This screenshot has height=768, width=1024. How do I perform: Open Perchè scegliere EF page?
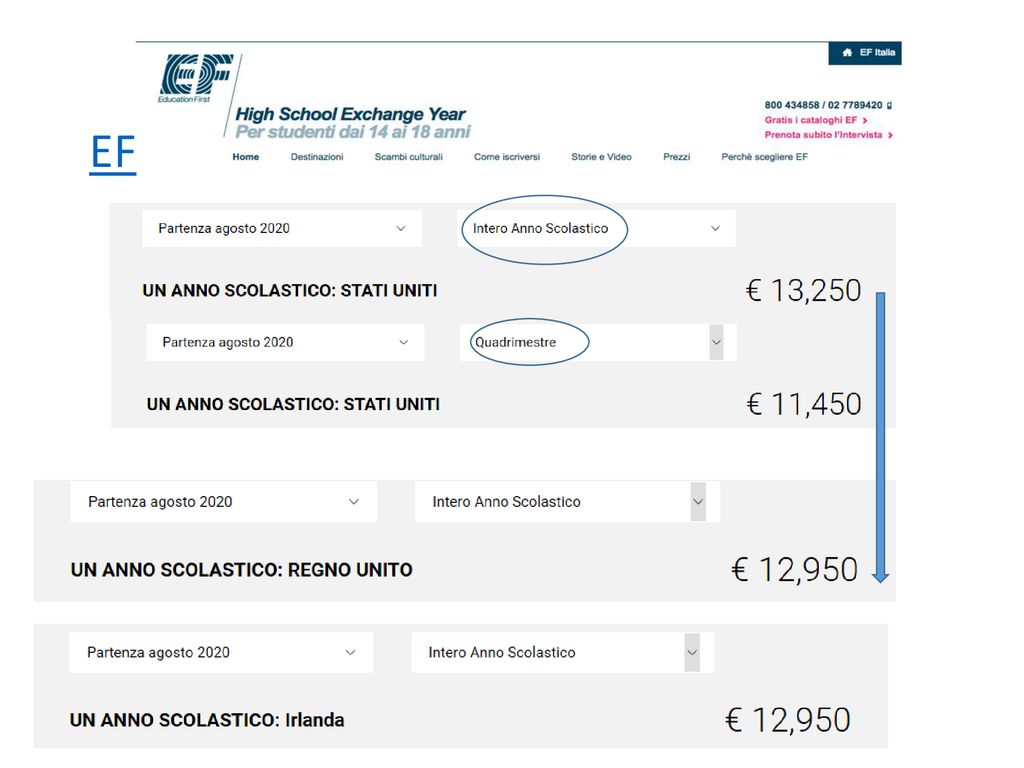click(x=764, y=157)
